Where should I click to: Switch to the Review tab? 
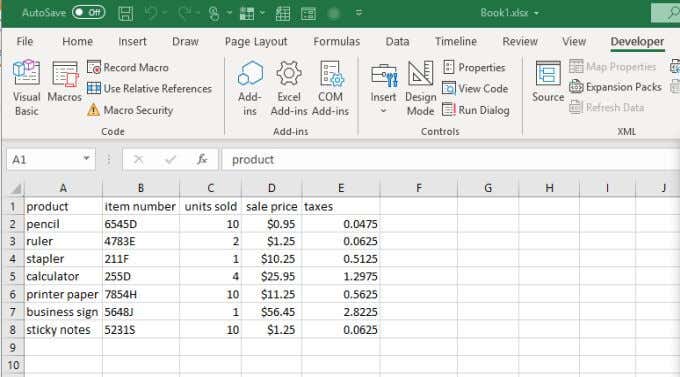520,41
